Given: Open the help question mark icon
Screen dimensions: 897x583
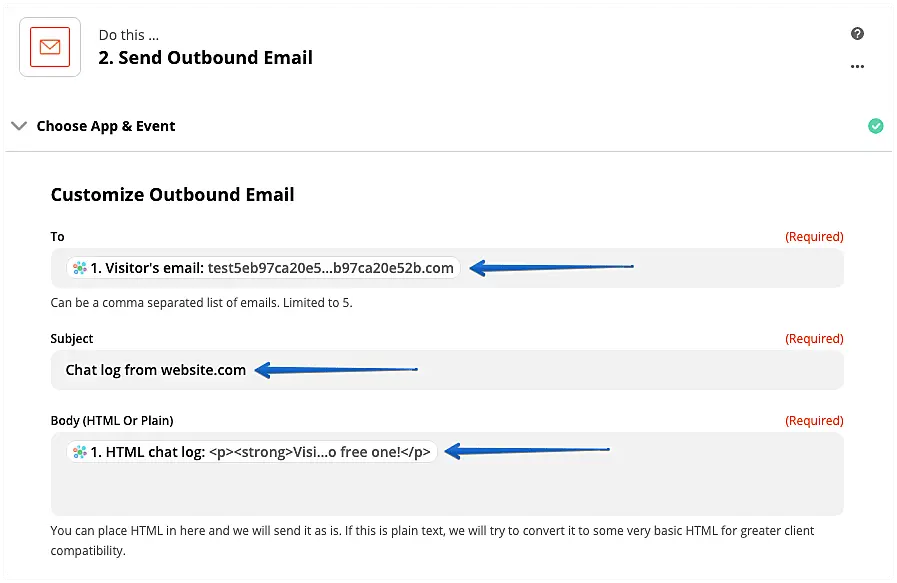Looking at the screenshot, I should [857, 34].
